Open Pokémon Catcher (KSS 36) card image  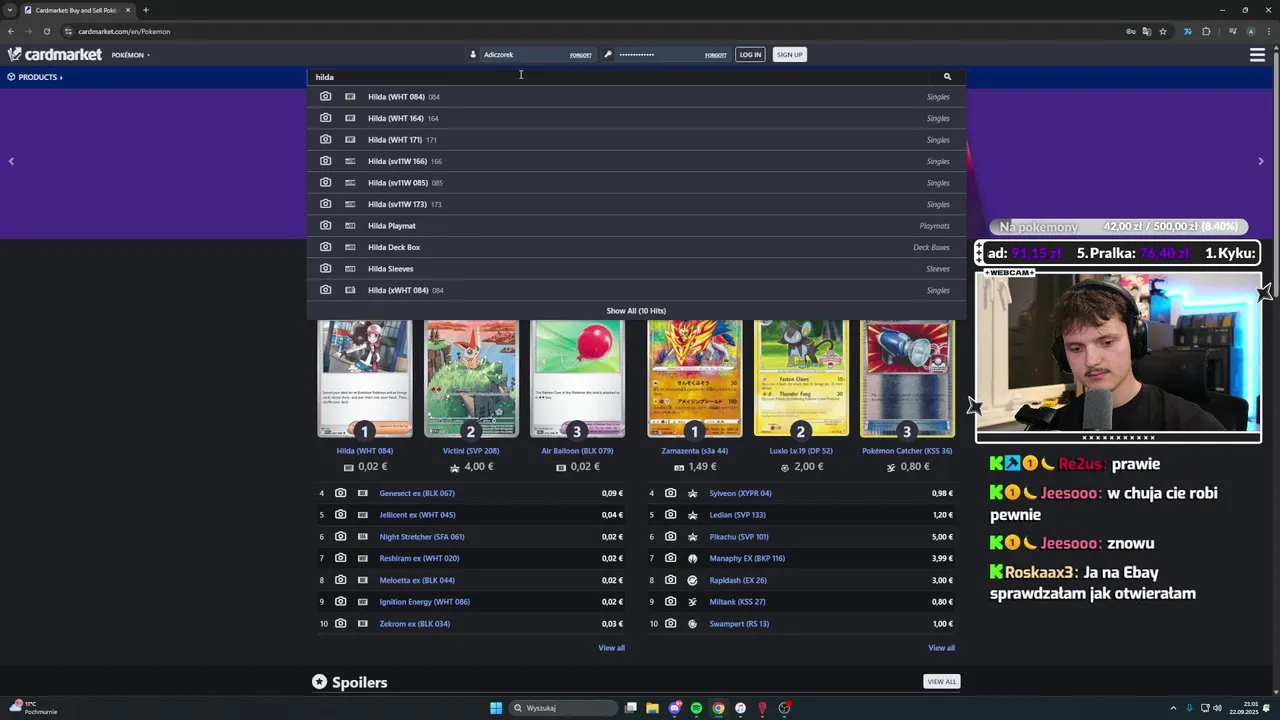click(907, 378)
